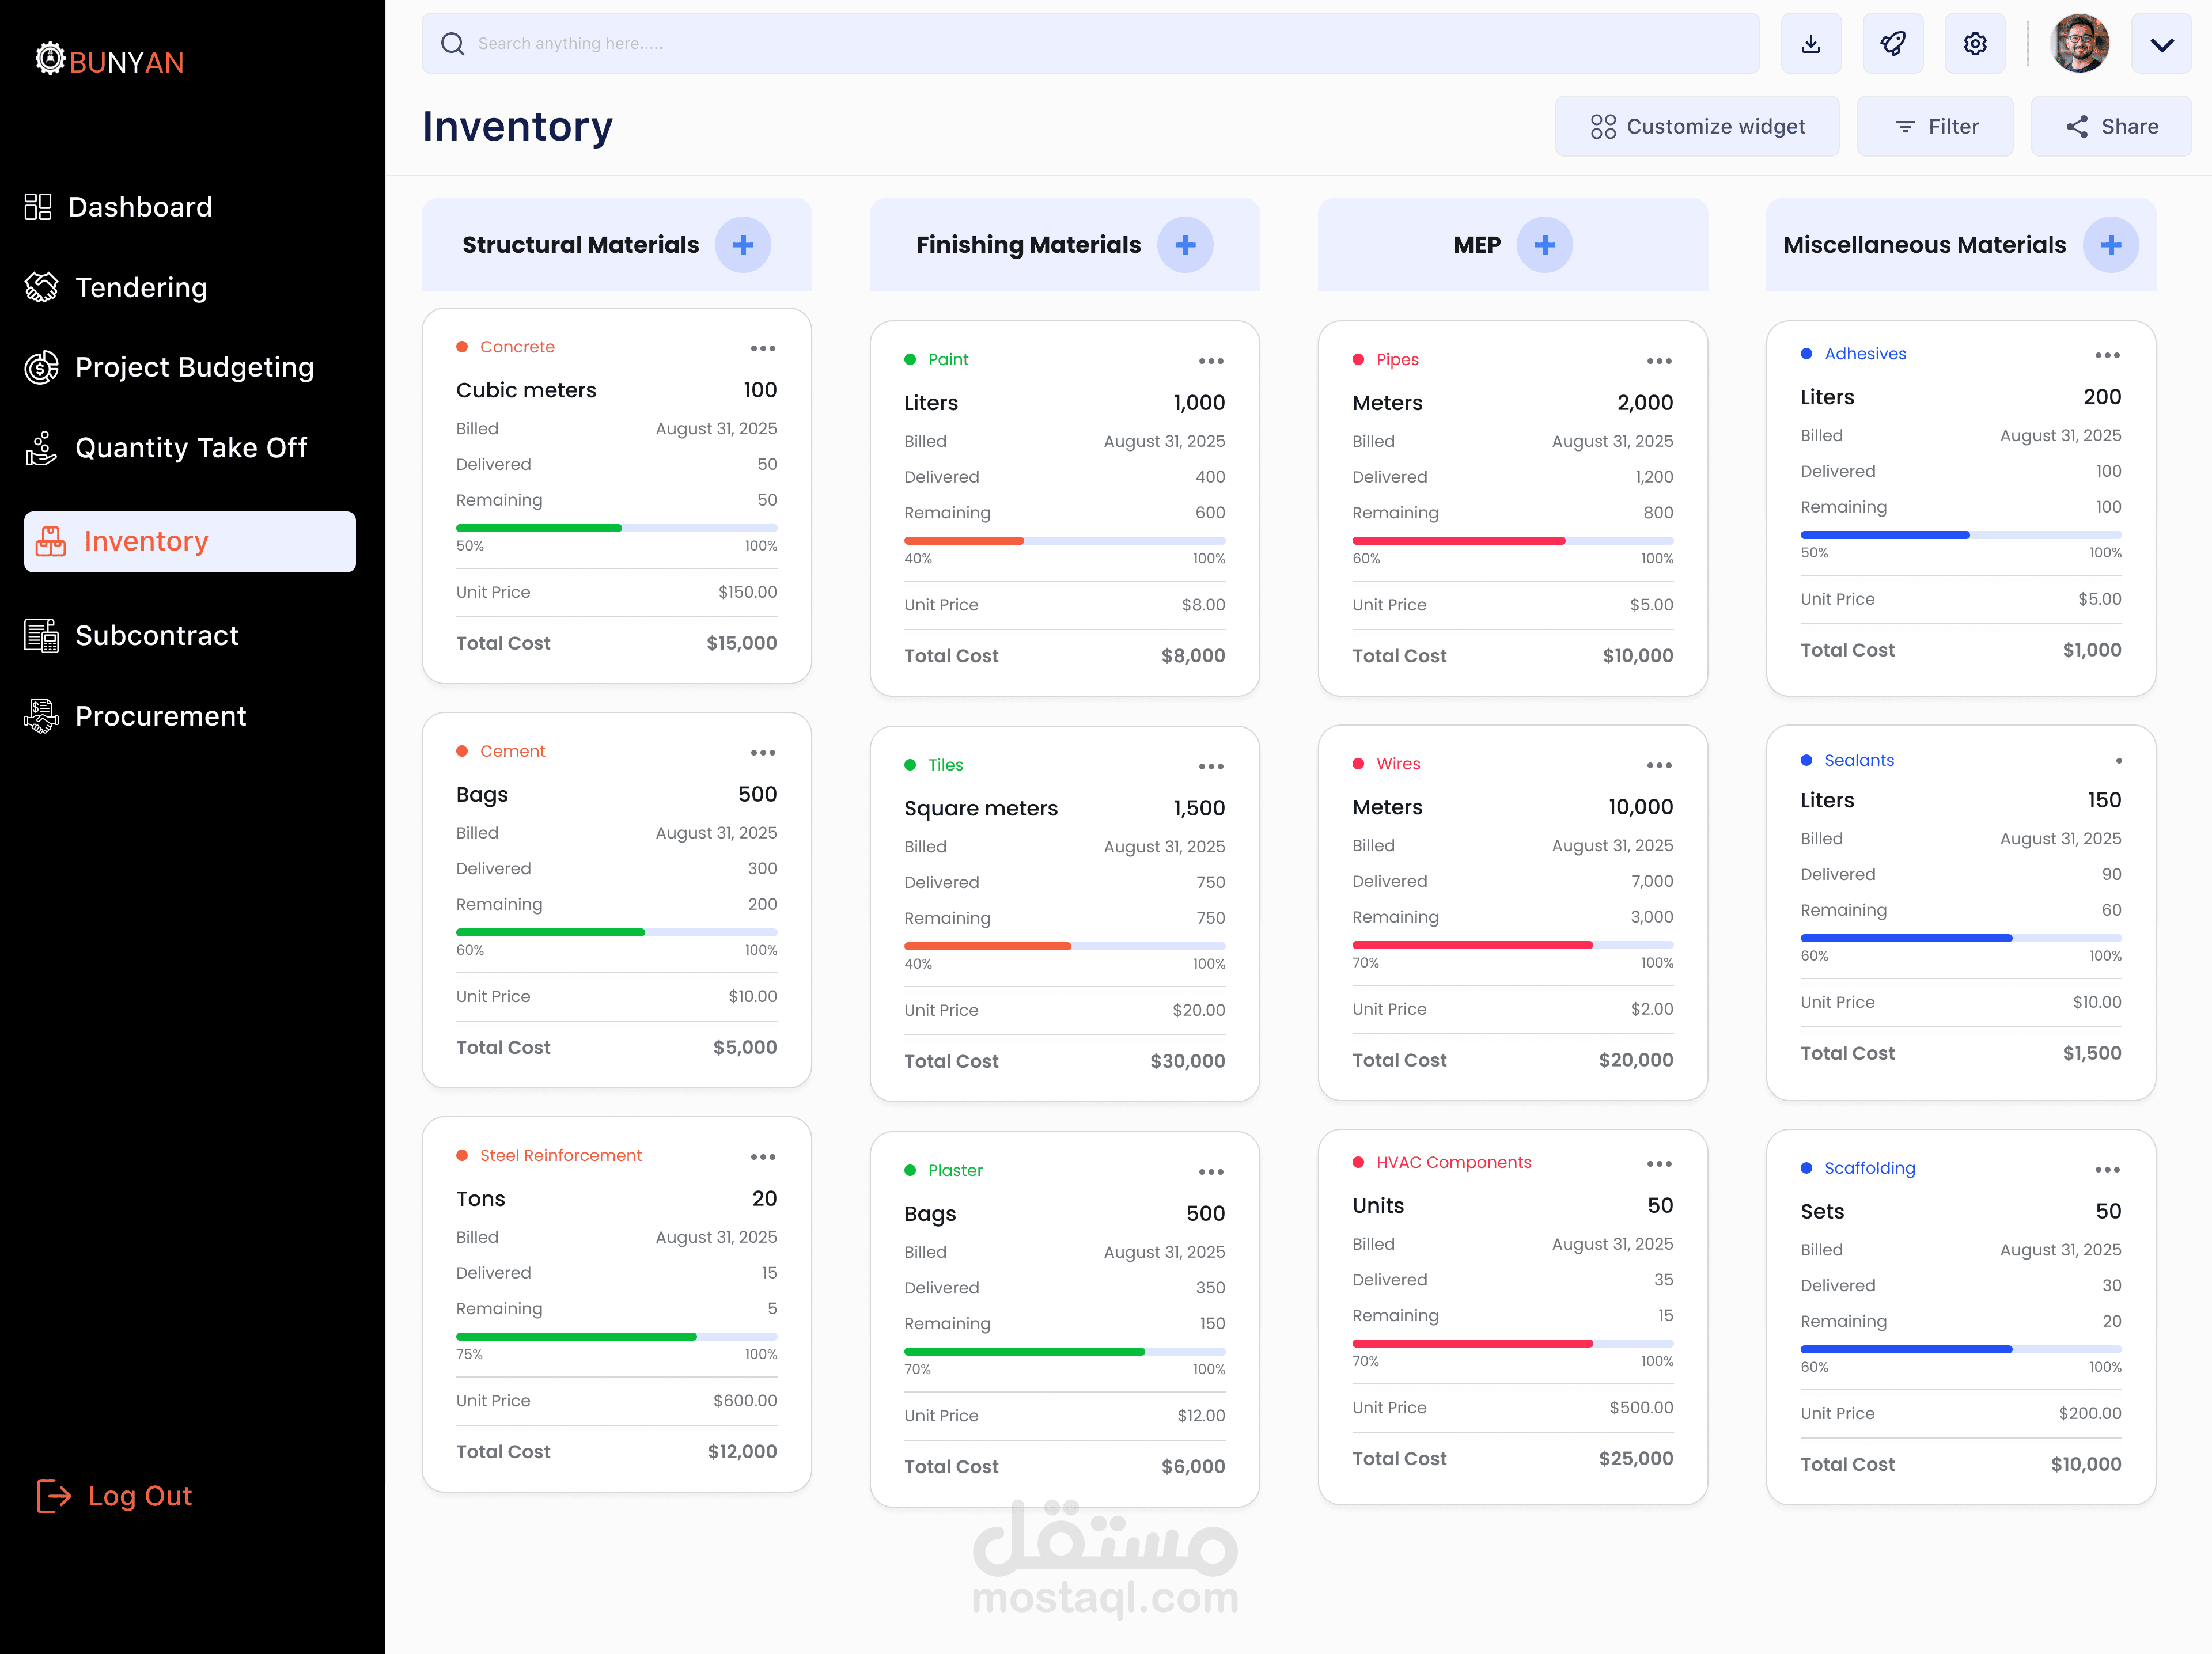Click the Customize widget button
The height and width of the screenshot is (1654, 2212).
coord(1696,127)
